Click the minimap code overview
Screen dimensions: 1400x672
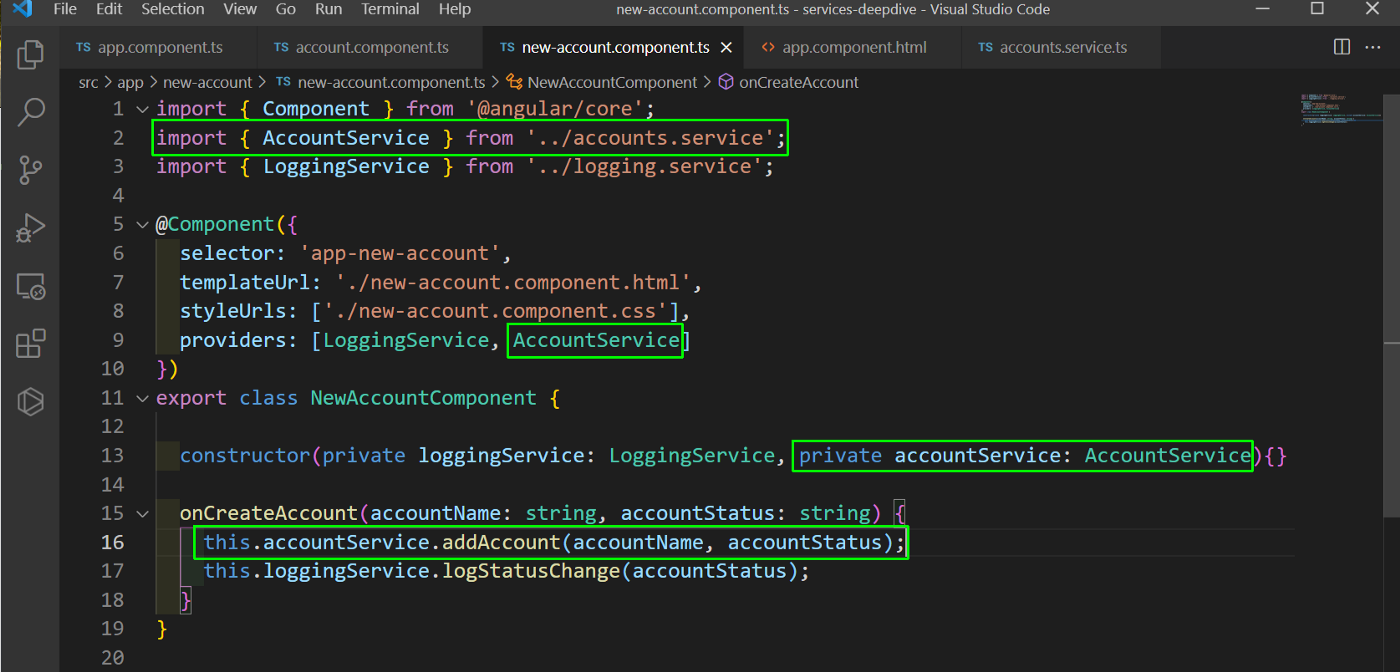(1340, 108)
